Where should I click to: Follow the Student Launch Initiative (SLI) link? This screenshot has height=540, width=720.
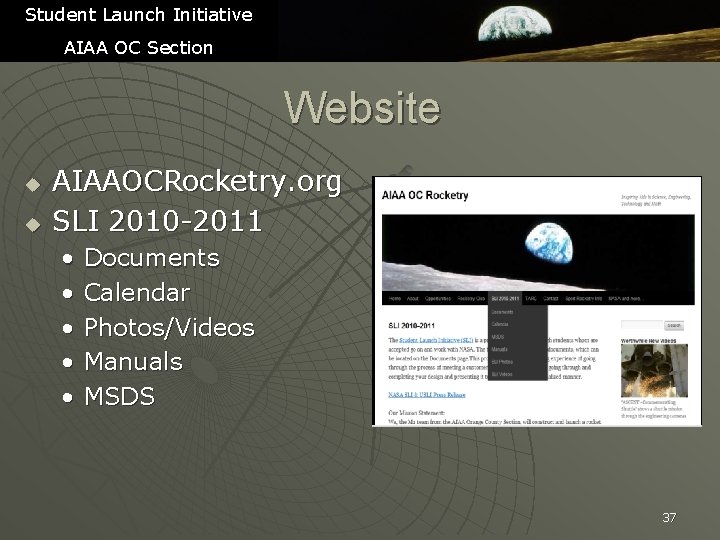click(x=436, y=340)
